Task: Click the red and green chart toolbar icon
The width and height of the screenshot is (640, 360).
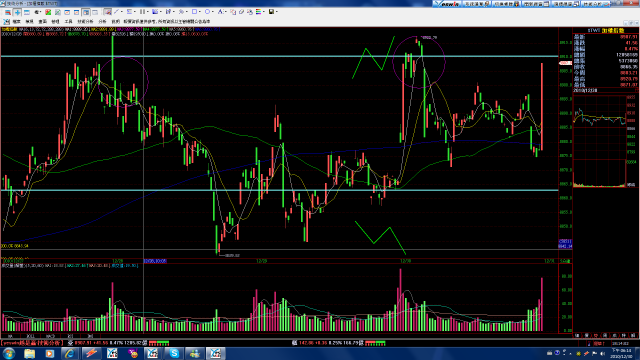Action: pyautogui.click(x=48, y=12)
